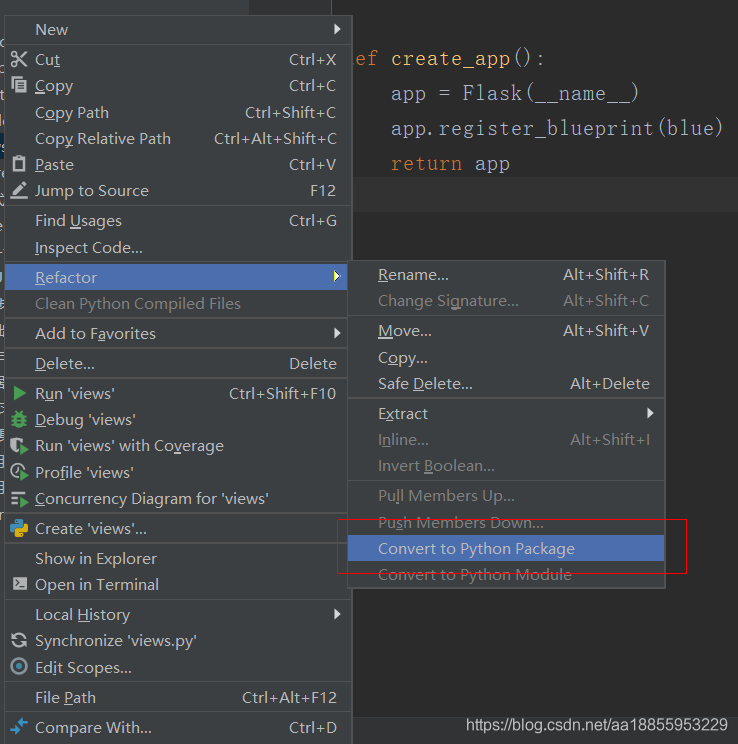Choose Paste in the context menu
Viewport: 738px width, 744px height.
[178, 165]
